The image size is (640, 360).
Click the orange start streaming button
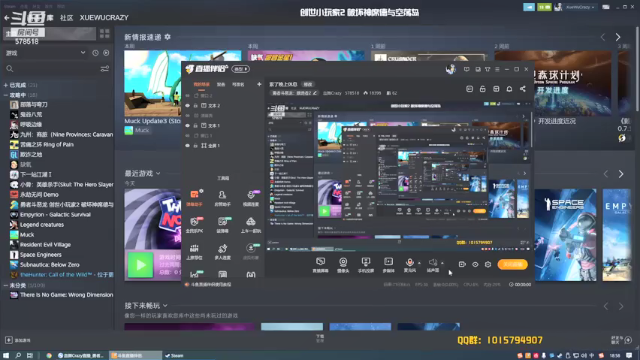tap(512, 264)
